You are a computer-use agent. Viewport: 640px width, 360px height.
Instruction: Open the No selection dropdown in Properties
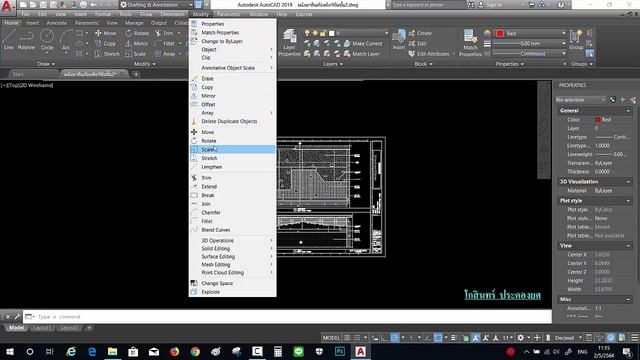point(580,100)
